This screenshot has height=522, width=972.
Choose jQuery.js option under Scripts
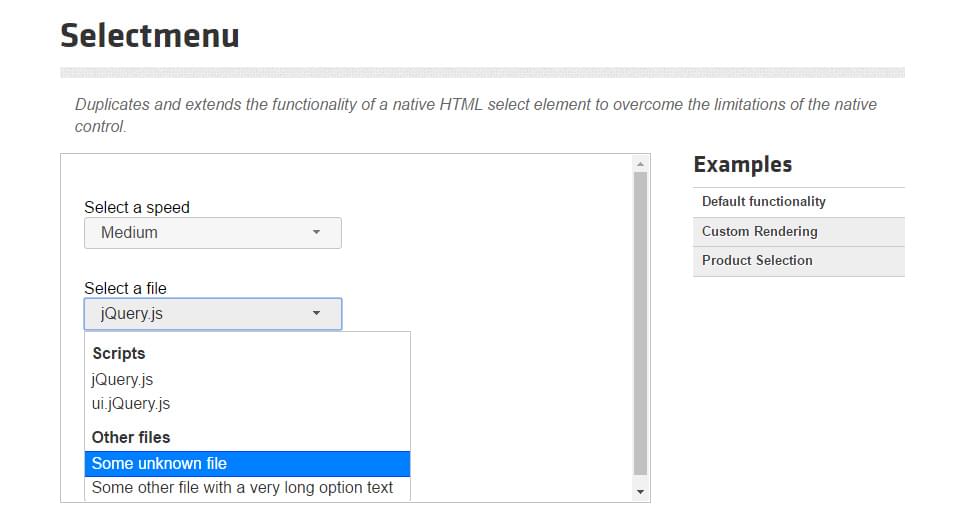pyautogui.click(x=122, y=380)
